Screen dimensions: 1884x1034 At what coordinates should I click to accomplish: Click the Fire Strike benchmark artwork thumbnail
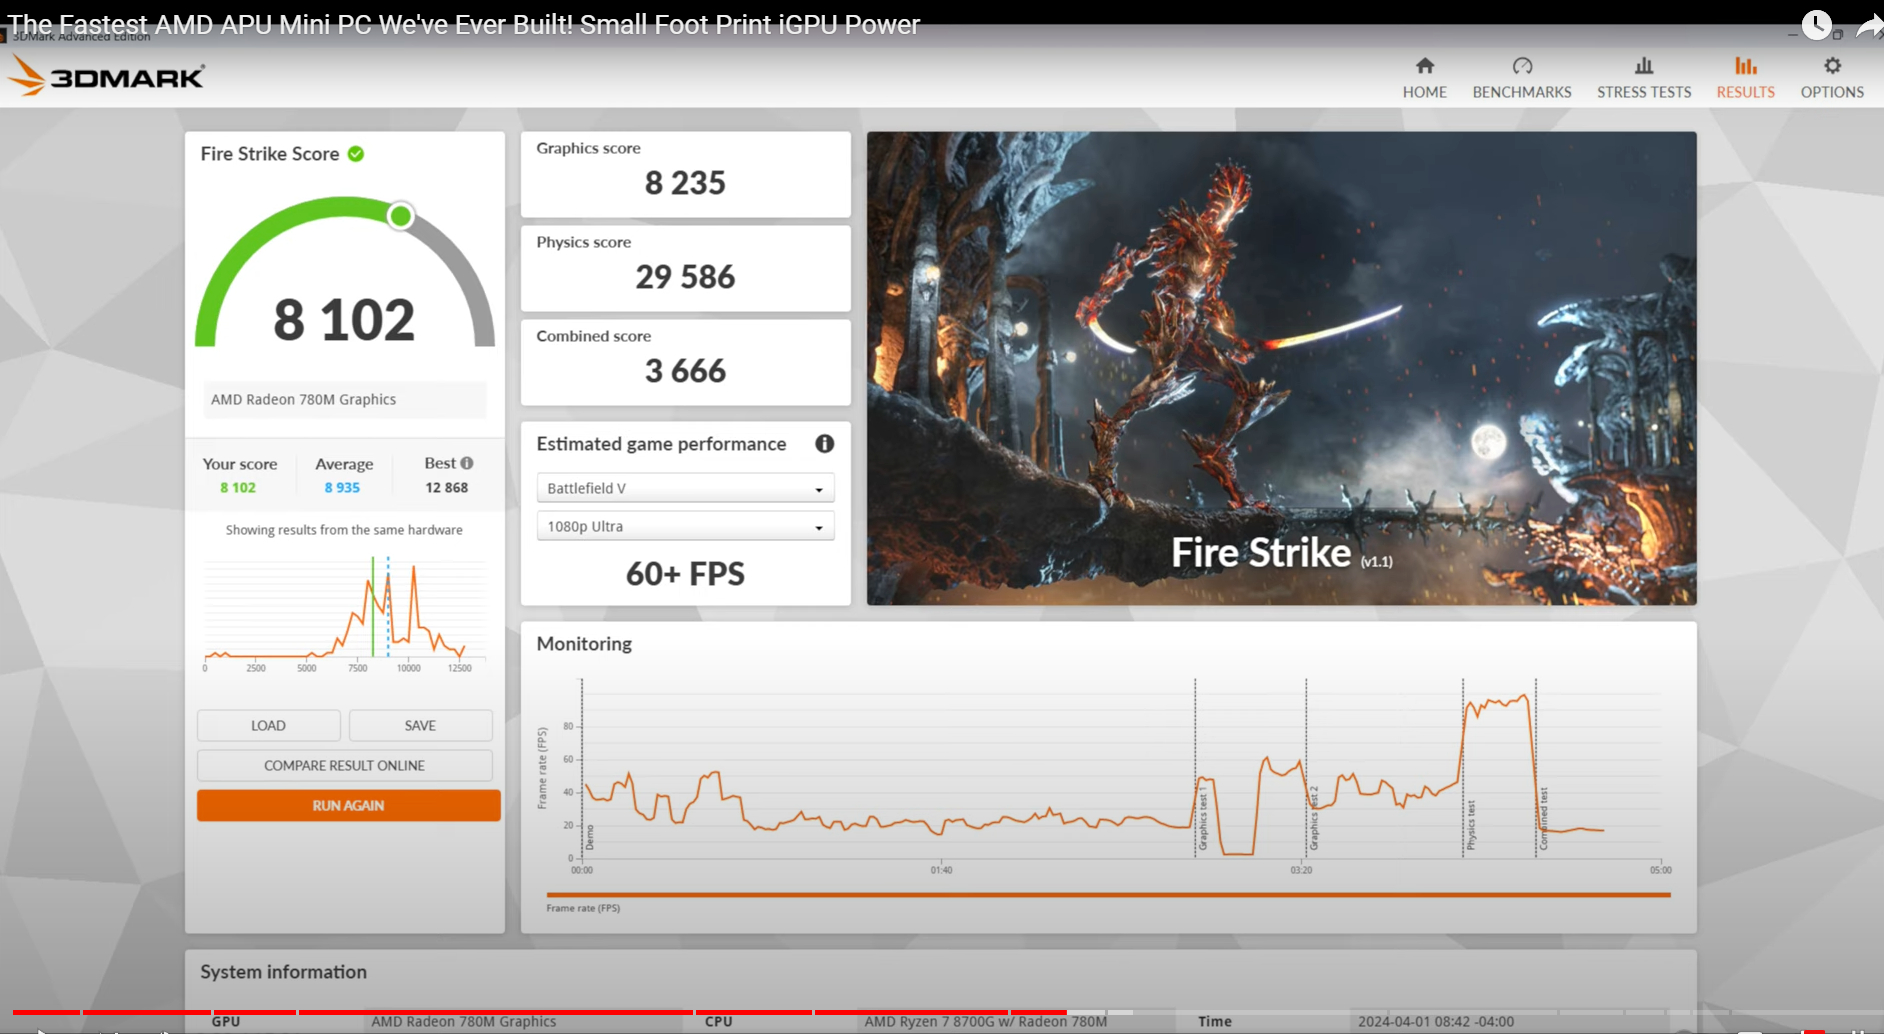coord(1281,368)
